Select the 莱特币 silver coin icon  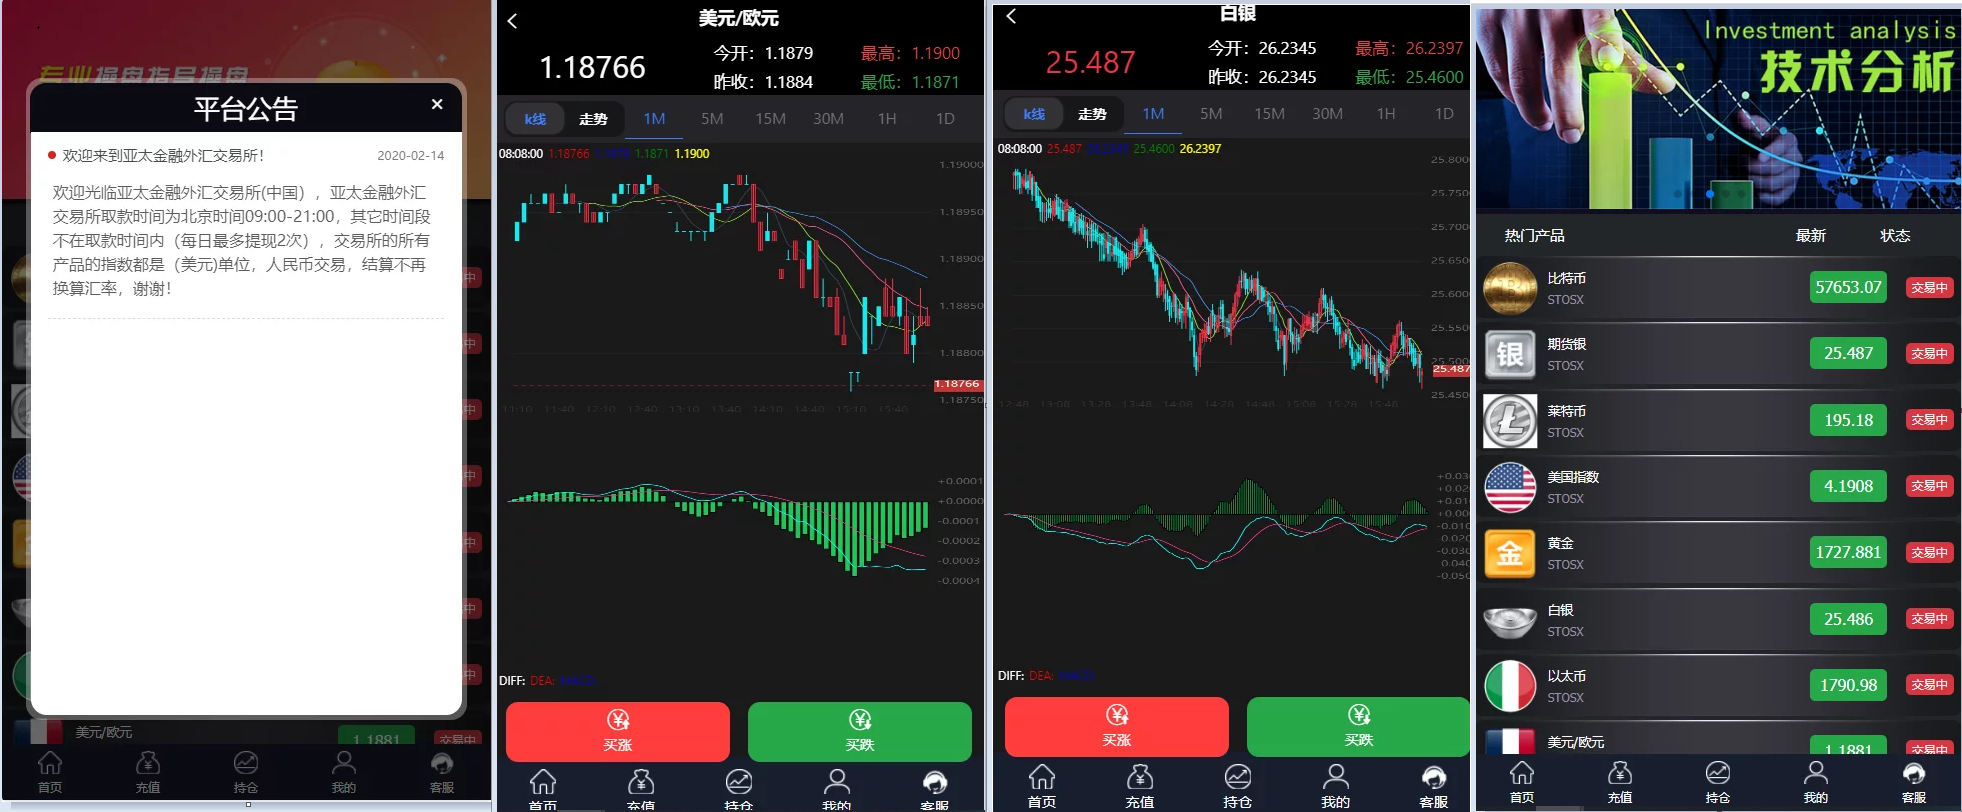click(x=1509, y=421)
